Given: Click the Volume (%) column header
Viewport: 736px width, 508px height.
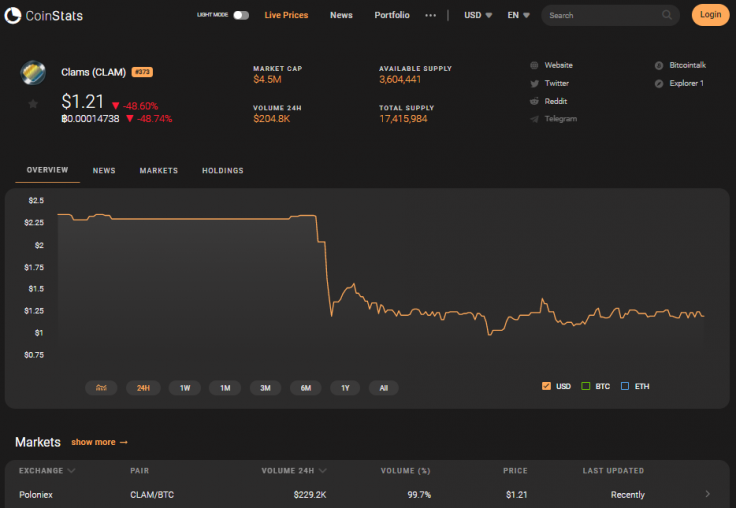Looking at the screenshot, I should click(x=405, y=470).
